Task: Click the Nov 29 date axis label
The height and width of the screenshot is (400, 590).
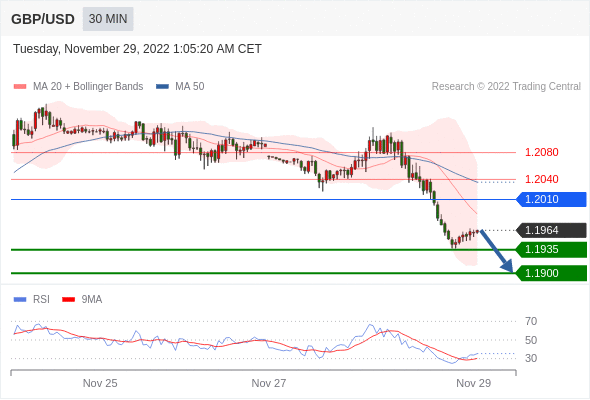Action: tap(473, 383)
